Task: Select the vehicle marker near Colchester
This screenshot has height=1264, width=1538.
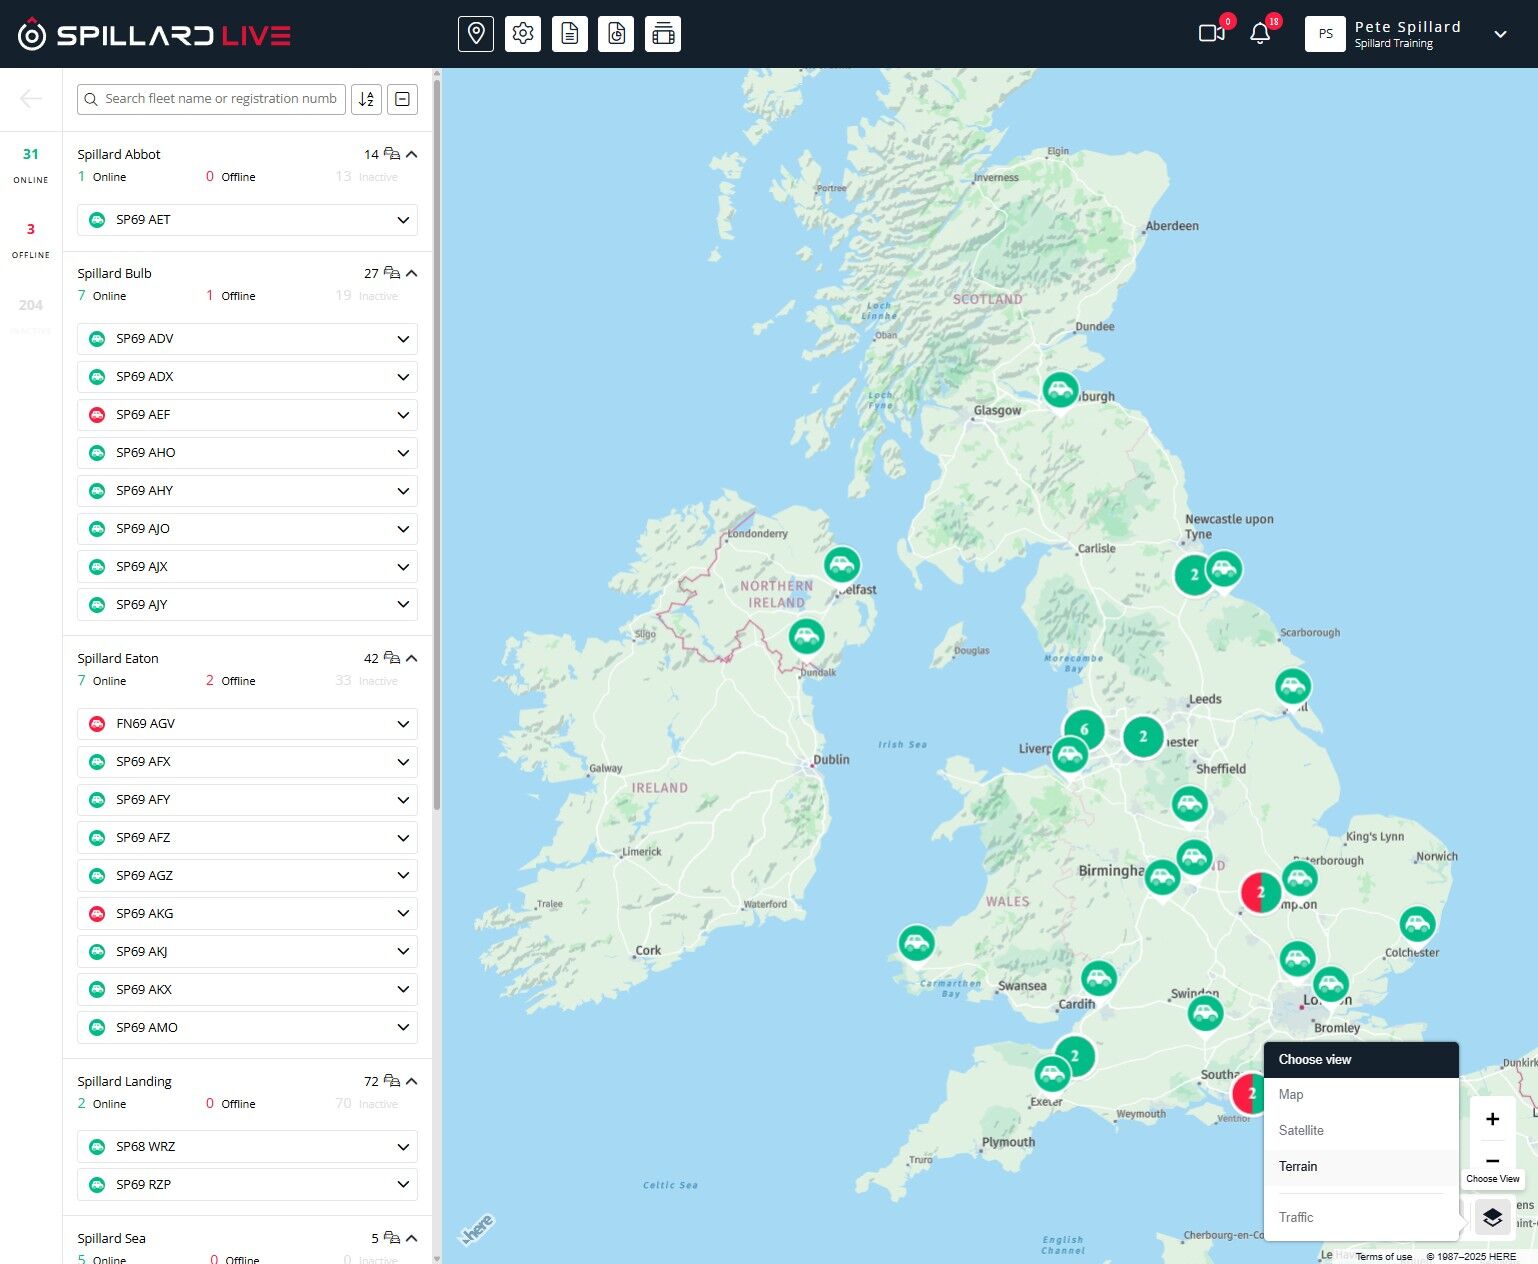Action: tap(1417, 924)
